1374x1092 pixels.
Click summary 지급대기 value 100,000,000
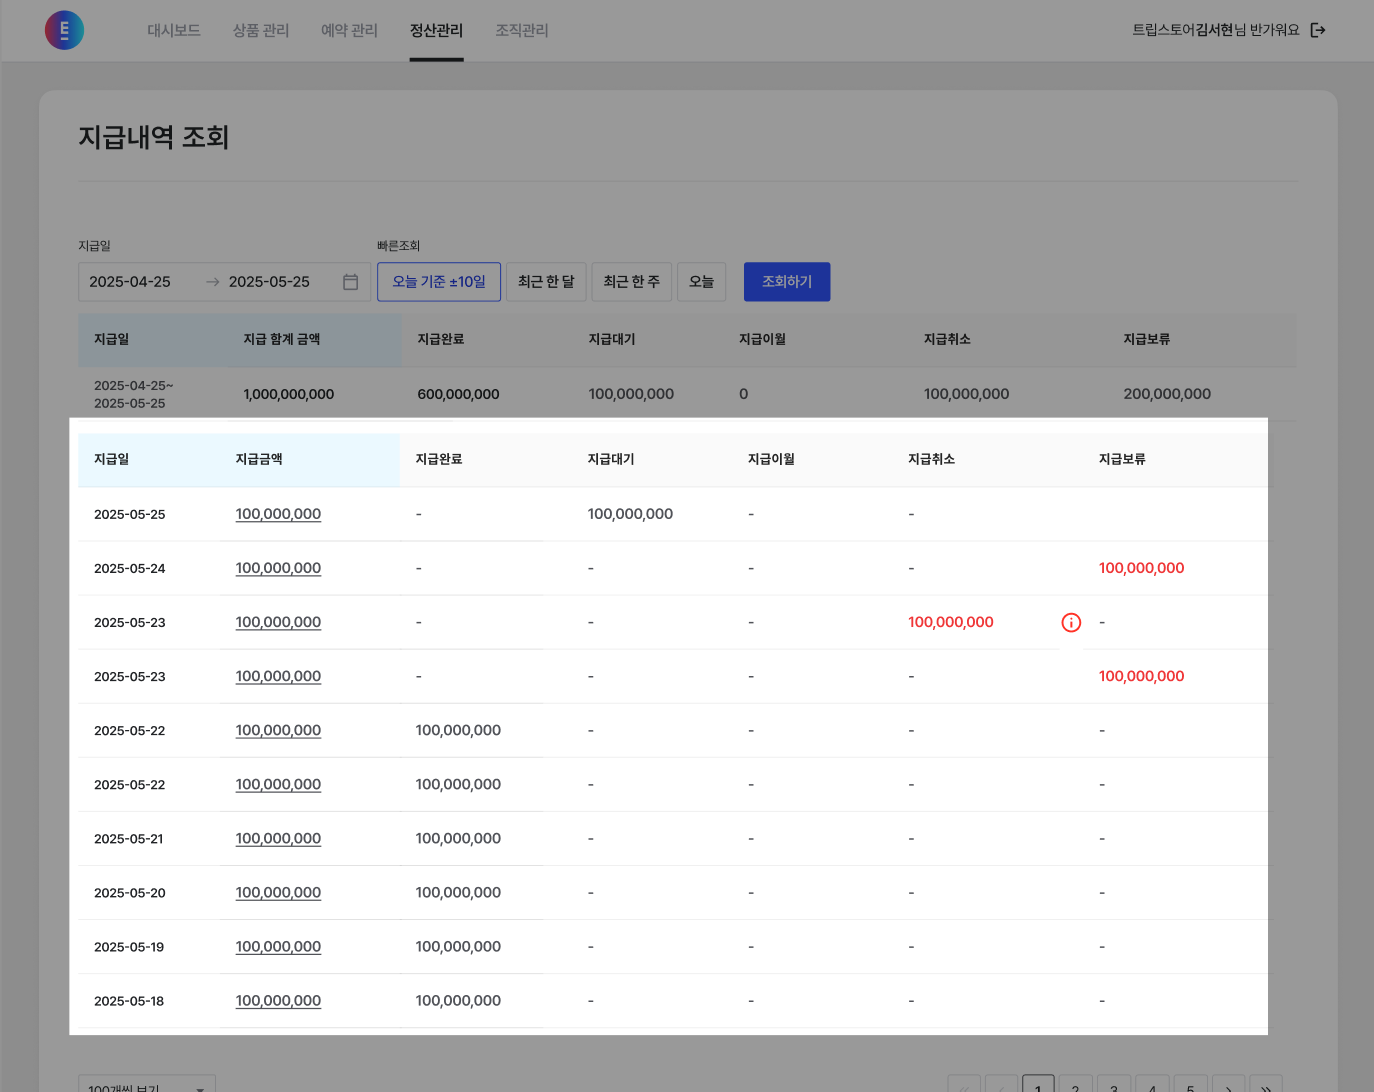[631, 394]
